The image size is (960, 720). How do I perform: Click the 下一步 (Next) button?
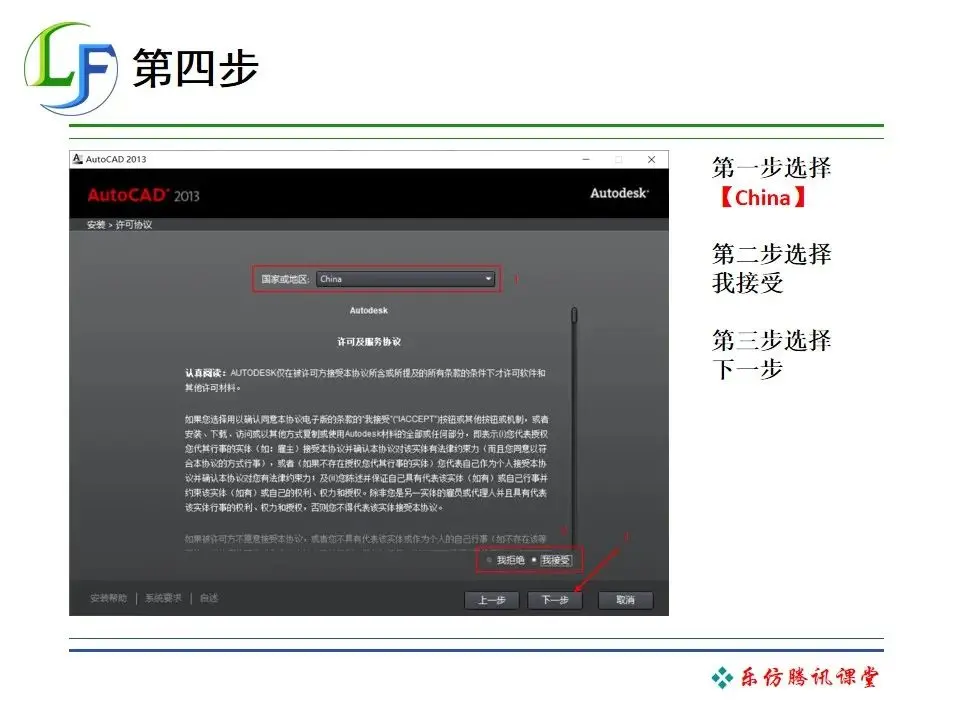[x=555, y=600]
